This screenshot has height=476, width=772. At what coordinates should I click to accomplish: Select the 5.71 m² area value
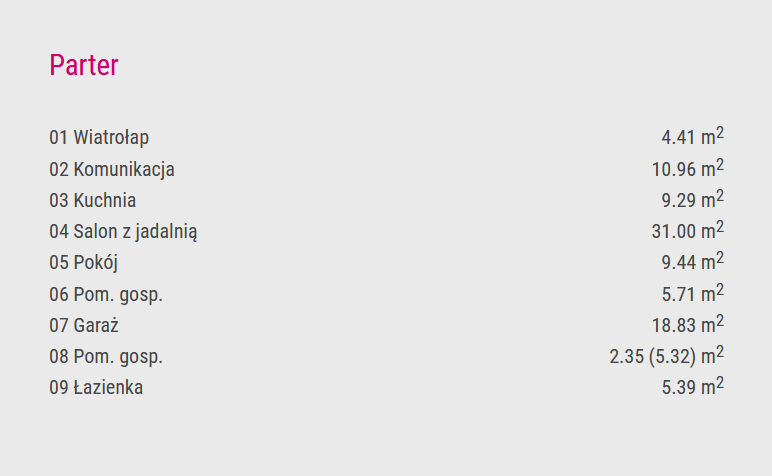[693, 293]
